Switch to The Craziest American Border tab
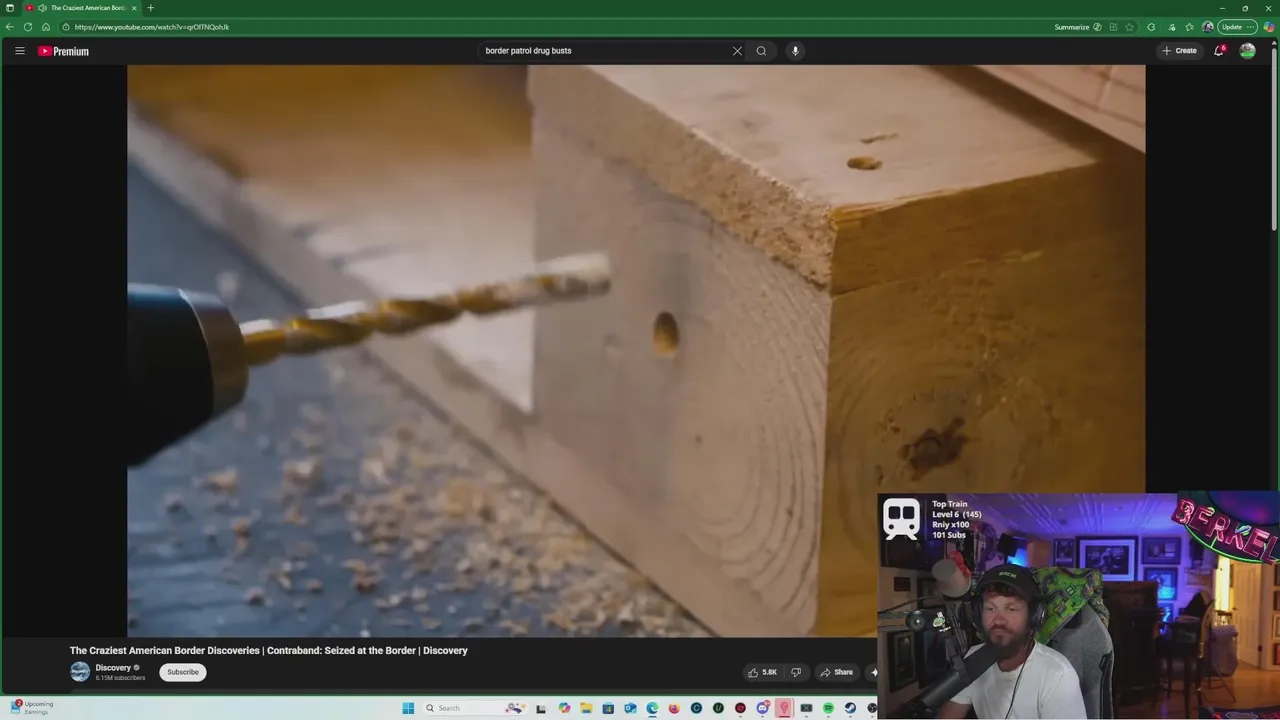This screenshot has height=720, width=1280. [x=81, y=8]
